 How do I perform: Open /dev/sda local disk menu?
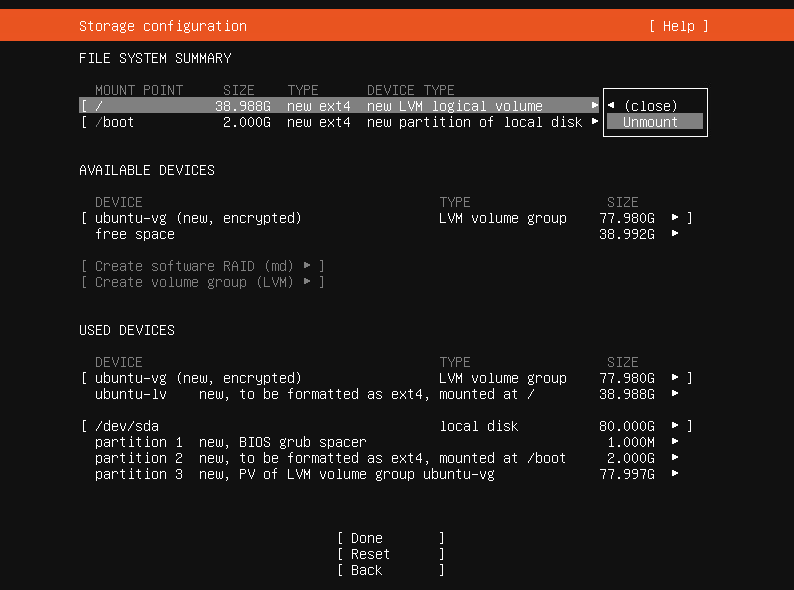coord(675,426)
